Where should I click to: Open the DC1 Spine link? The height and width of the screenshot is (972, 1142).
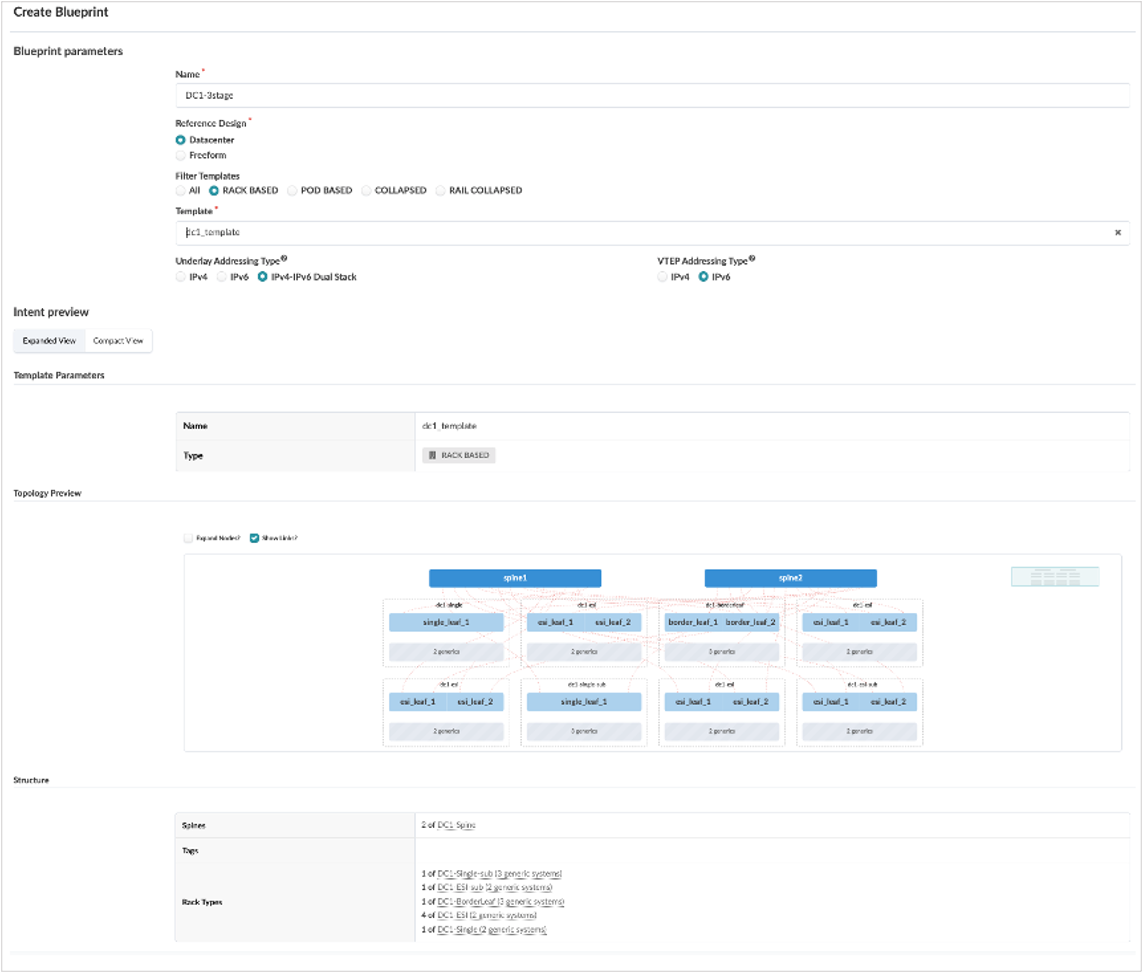(456, 826)
